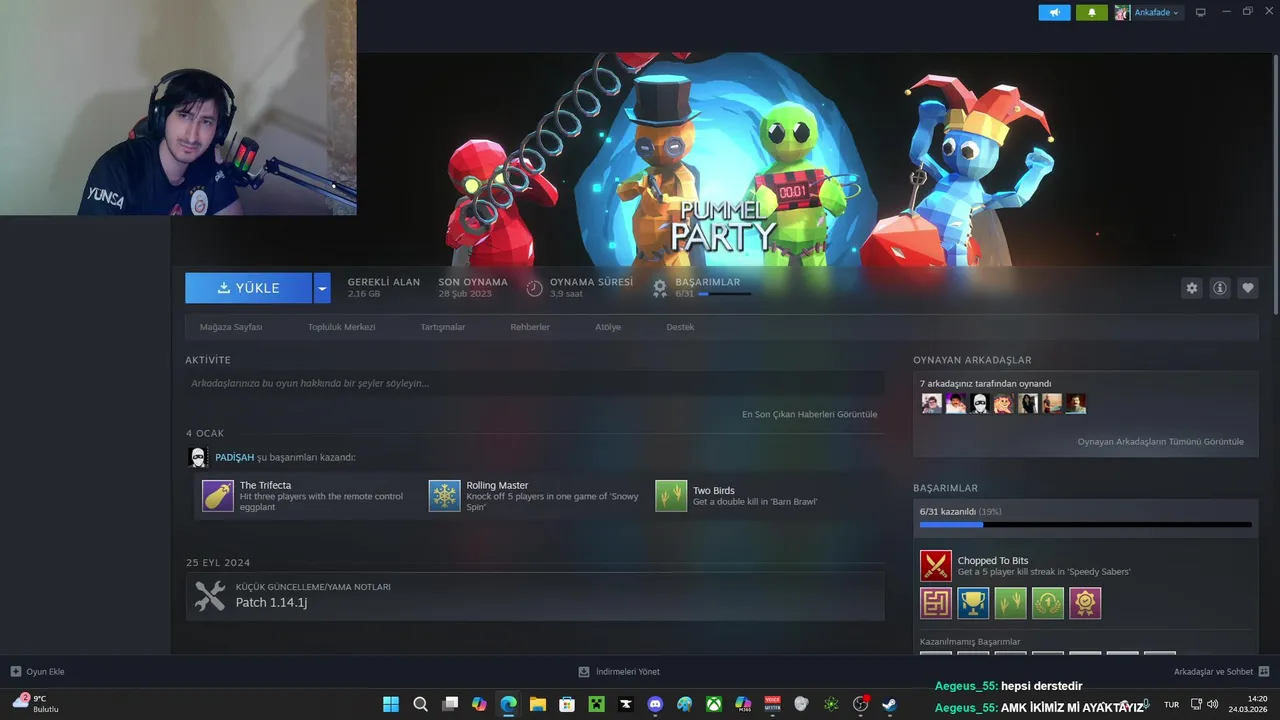Image resolution: width=1280 pixels, height=720 pixels.
Task: Open İndirmeleri Yönet downloads manager
Action: click(619, 672)
